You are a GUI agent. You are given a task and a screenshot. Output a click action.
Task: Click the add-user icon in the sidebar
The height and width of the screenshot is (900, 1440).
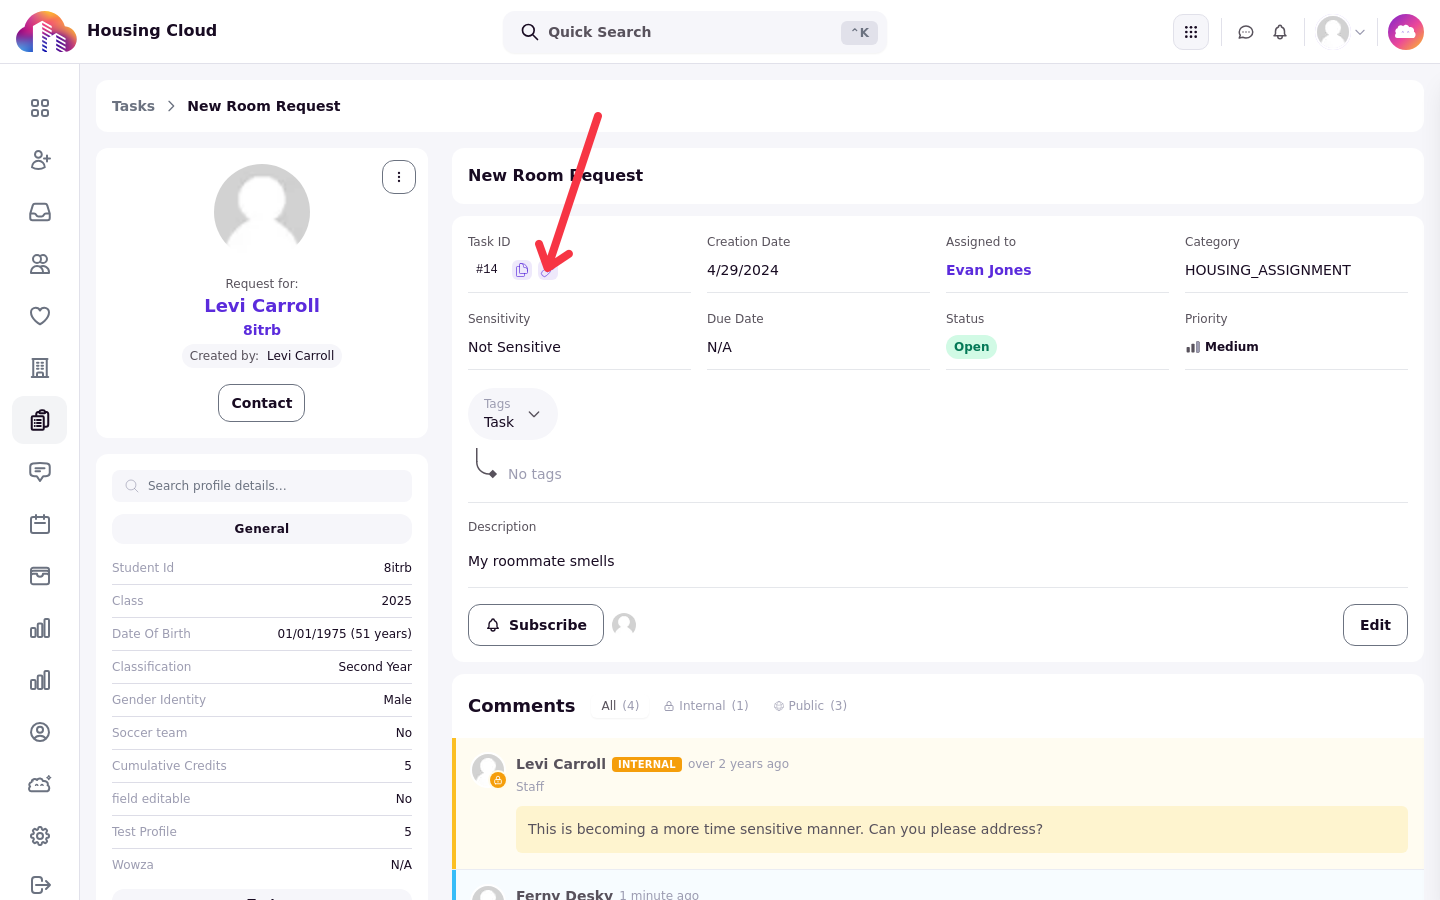coord(40,160)
